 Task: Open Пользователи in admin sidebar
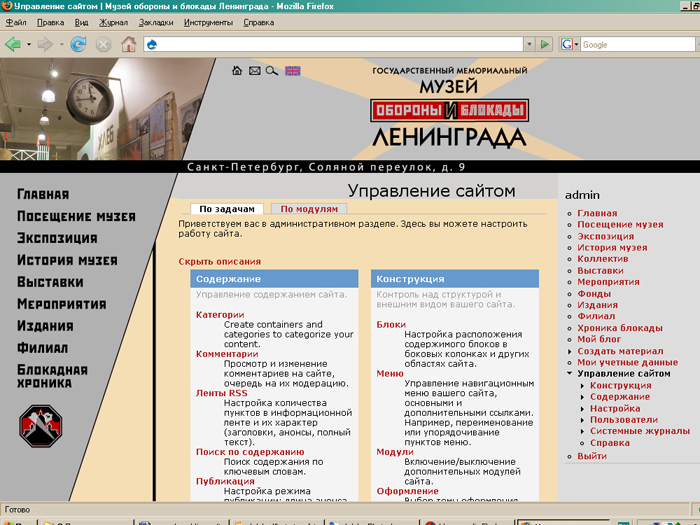click(624, 420)
